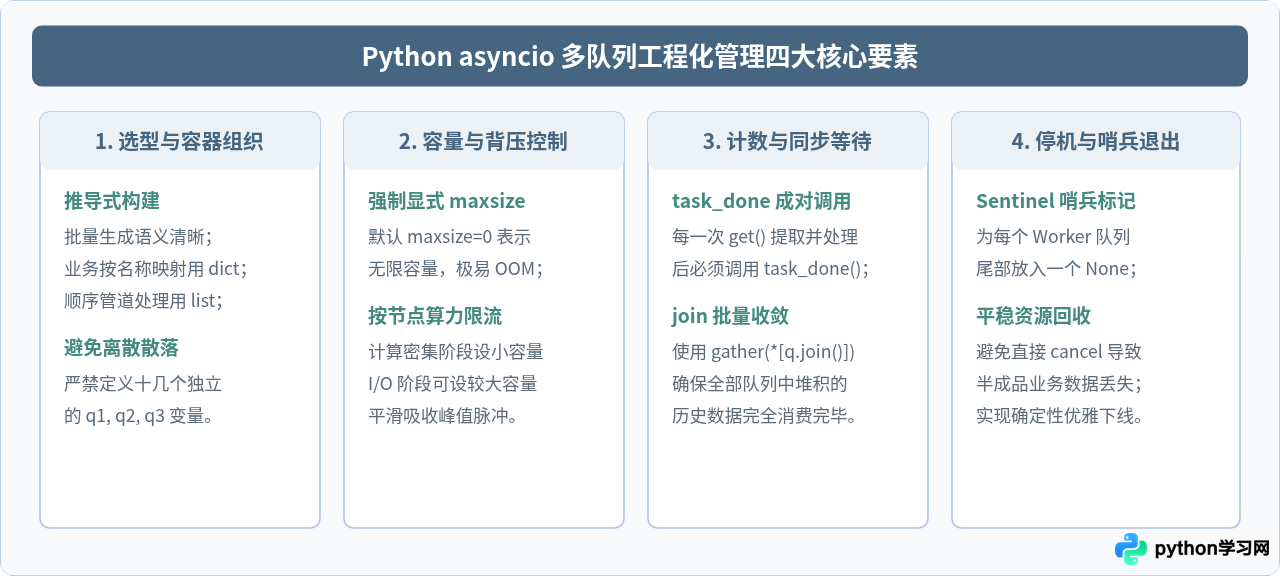The height and width of the screenshot is (576, 1280).
Task: Select the '2. 容量与背压控制' card header
Action: pyautogui.click(x=484, y=141)
